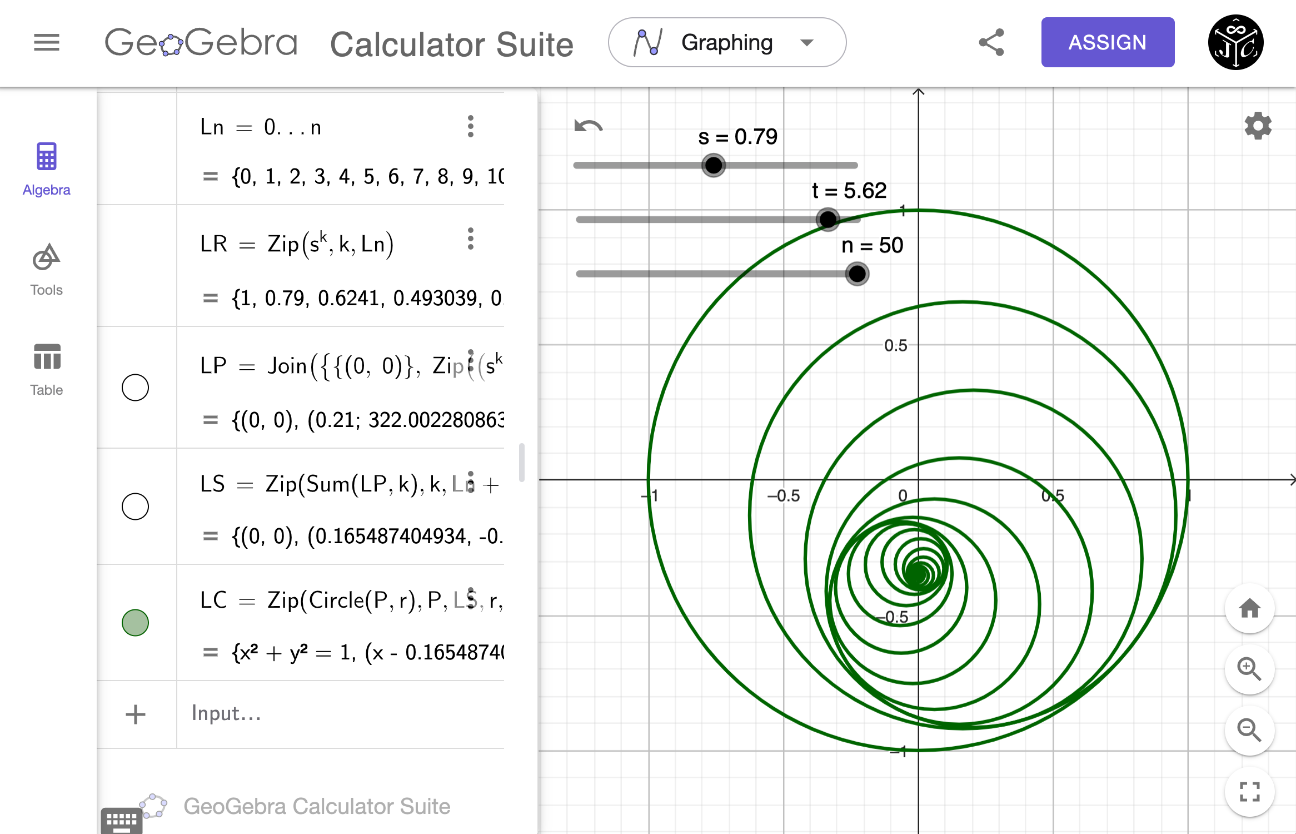
Task: Click the ASSIGN button
Action: click(1107, 43)
